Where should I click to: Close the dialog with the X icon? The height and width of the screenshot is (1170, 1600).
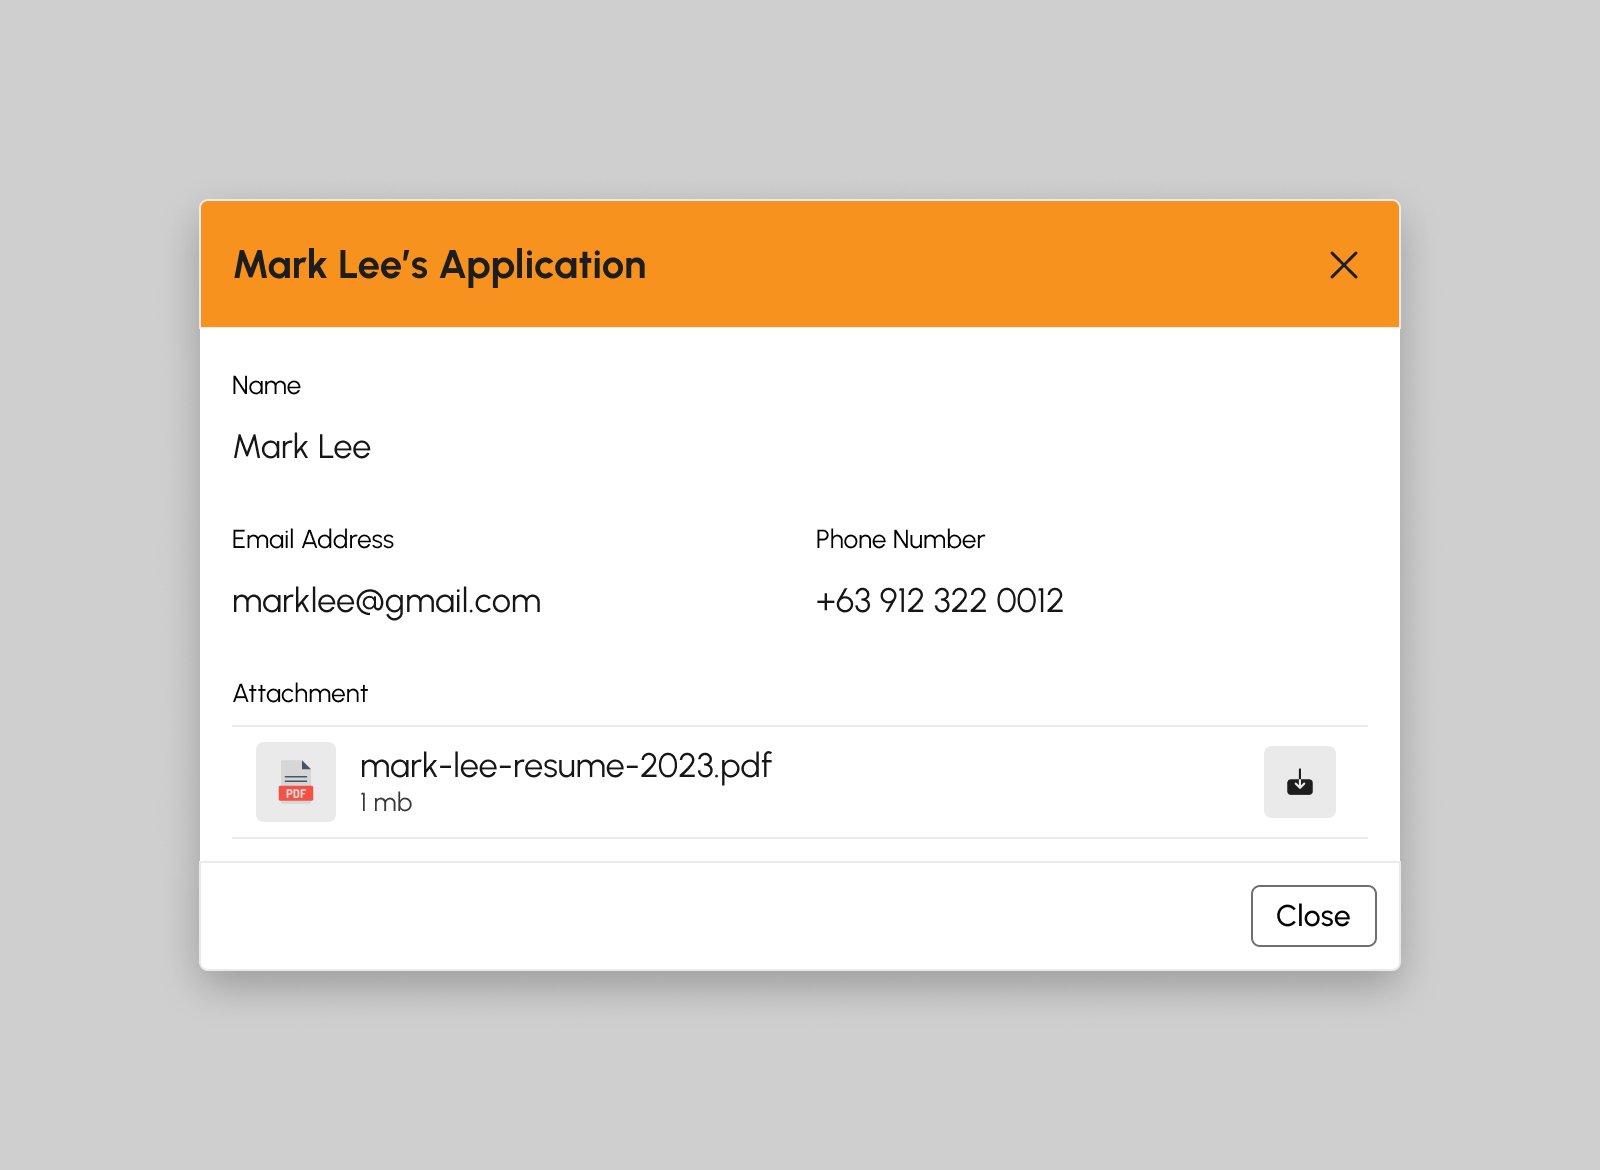pos(1343,265)
